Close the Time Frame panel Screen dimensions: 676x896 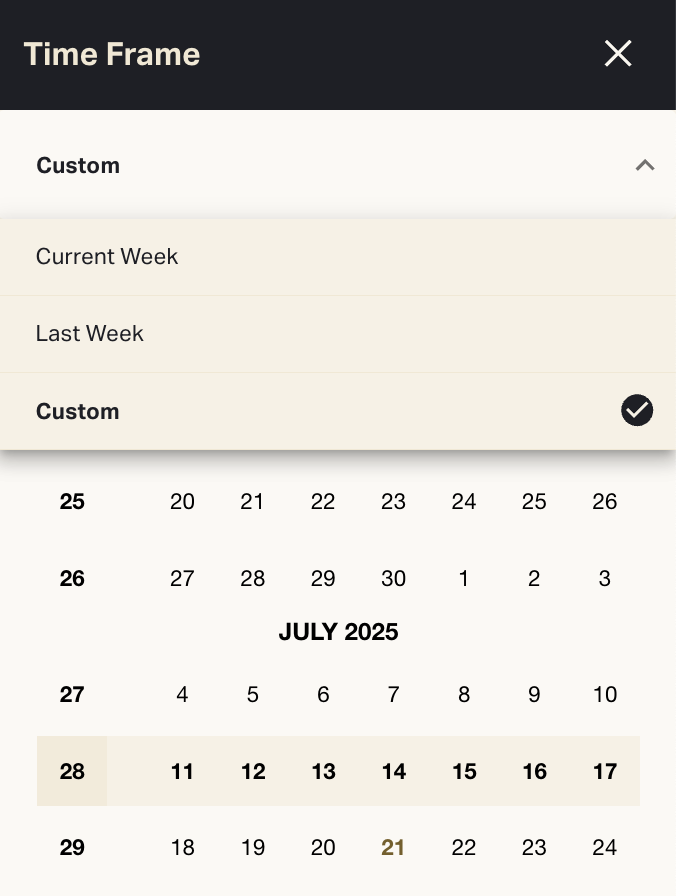point(618,54)
